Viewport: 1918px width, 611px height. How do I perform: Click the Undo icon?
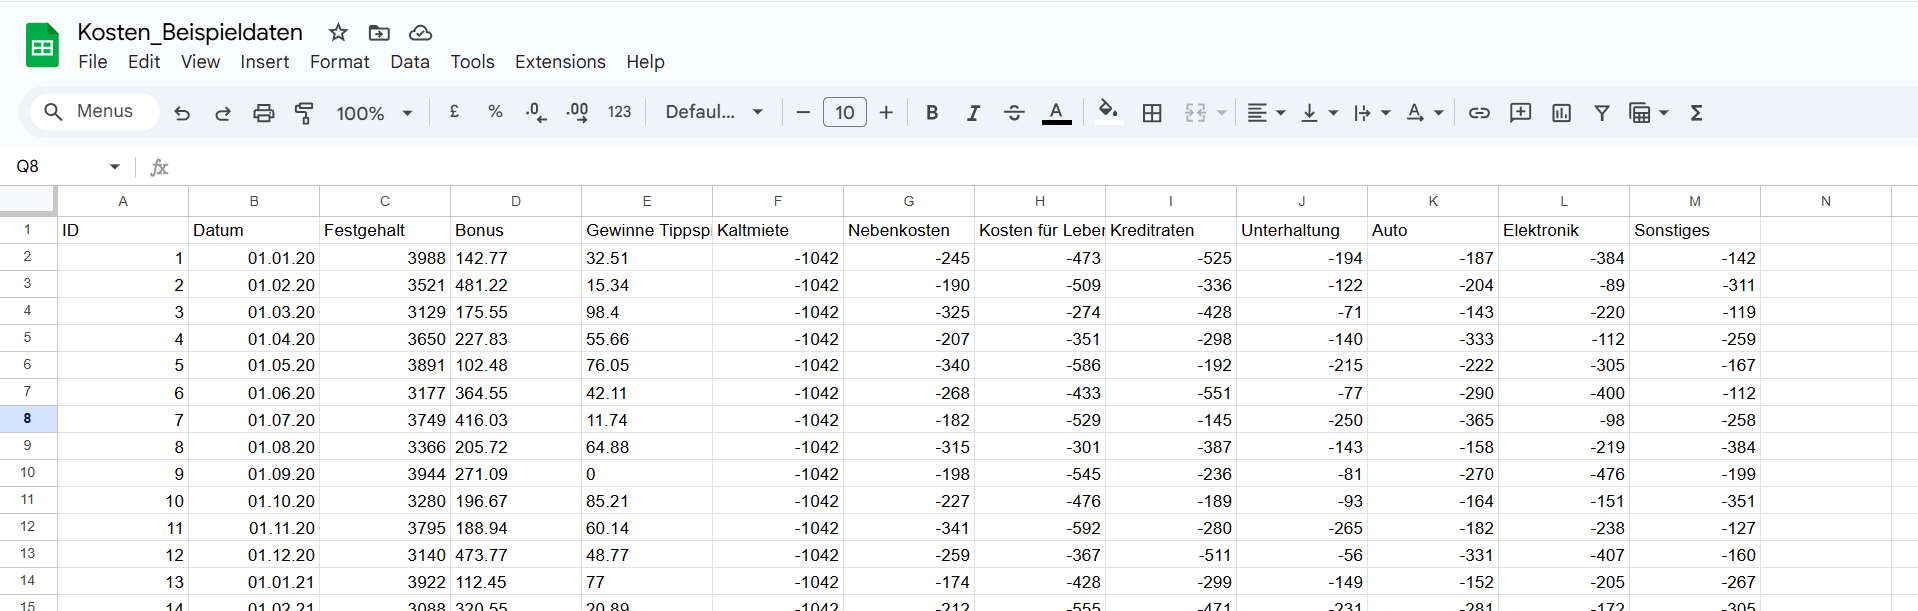(182, 113)
